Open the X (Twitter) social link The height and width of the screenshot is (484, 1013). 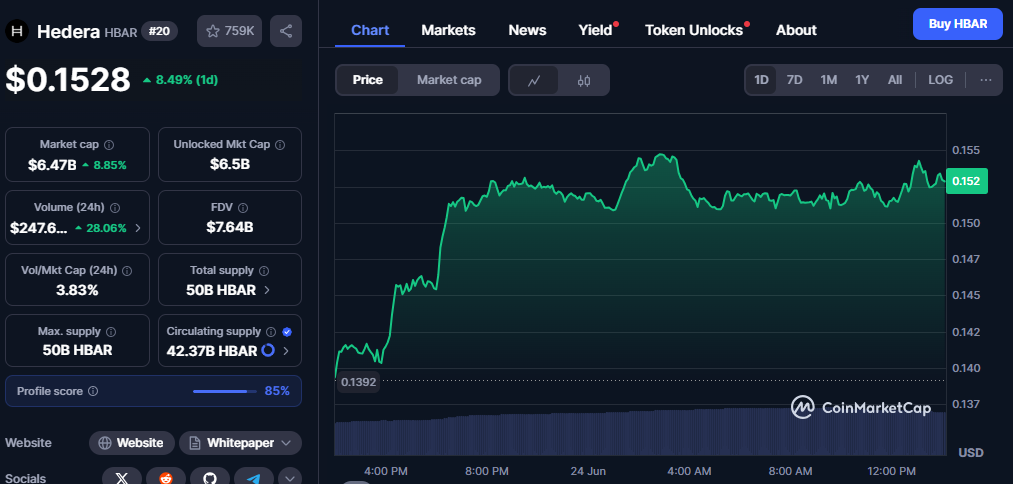click(x=122, y=478)
